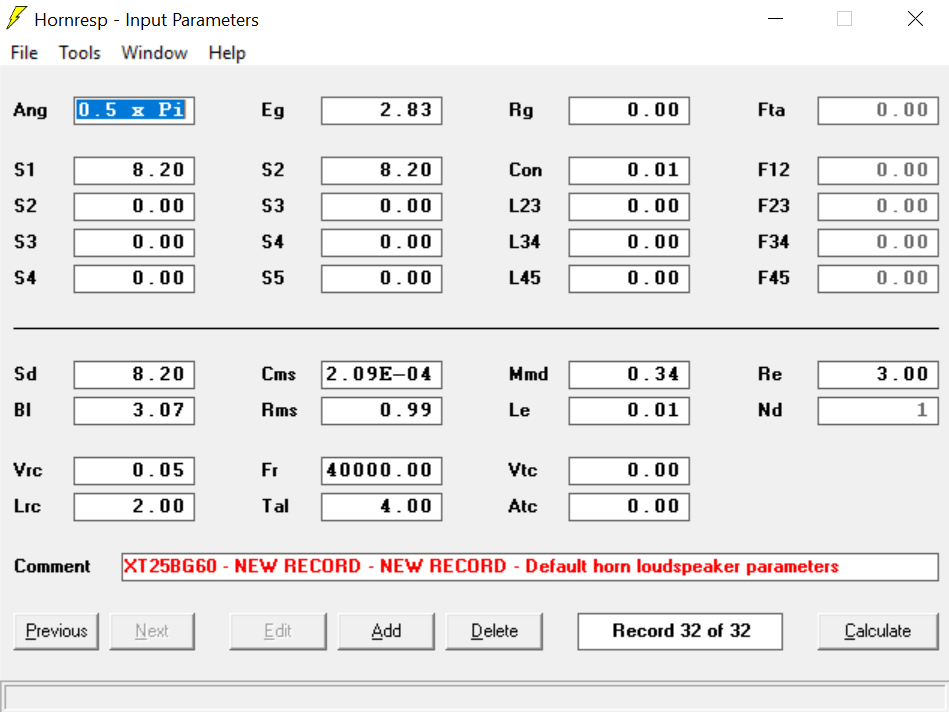Viewport: 949px width, 712px height.
Task: Click the Con field showing 0.01
Action: point(629,171)
